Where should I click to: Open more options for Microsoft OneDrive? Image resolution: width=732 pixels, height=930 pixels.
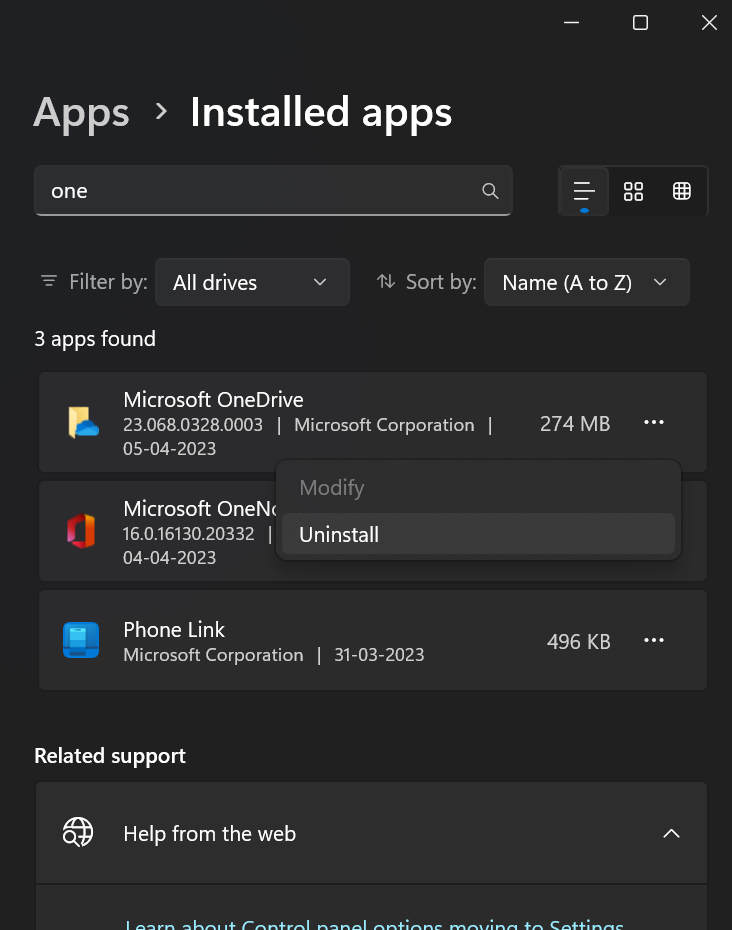pos(654,423)
